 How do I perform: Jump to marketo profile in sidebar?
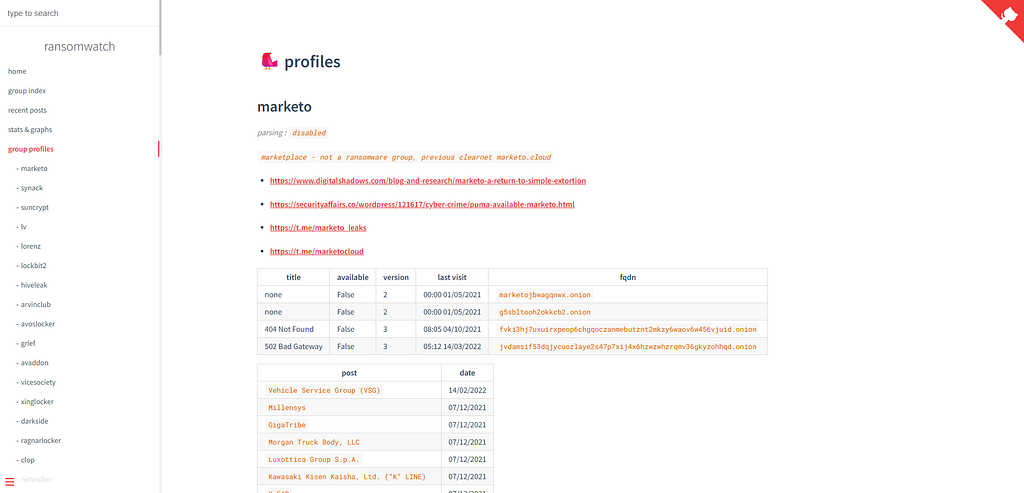click(x=32, y=168)
